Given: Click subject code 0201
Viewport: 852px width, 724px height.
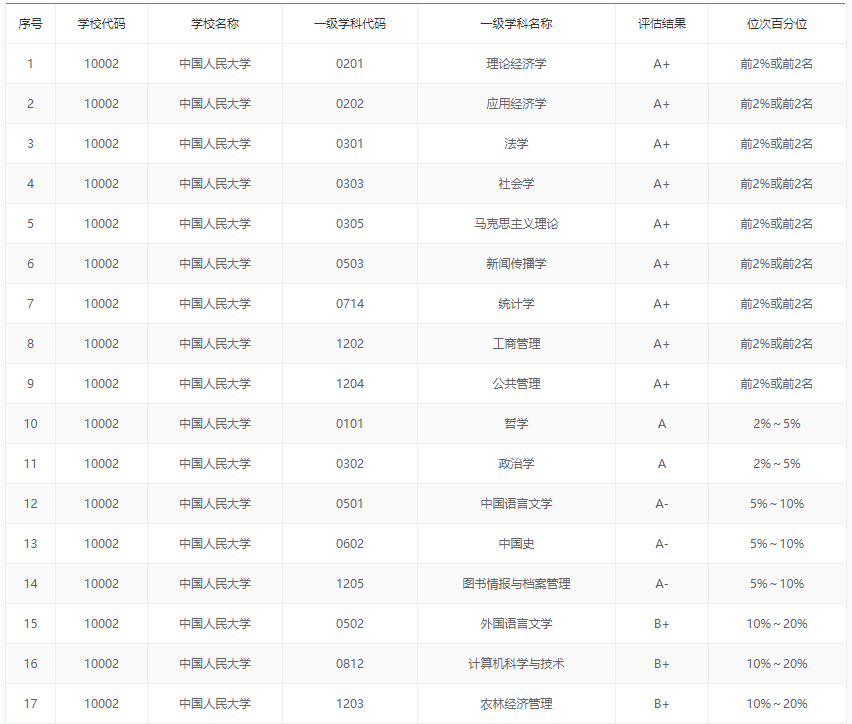Looking at the screenshot, I should [350, 64].
